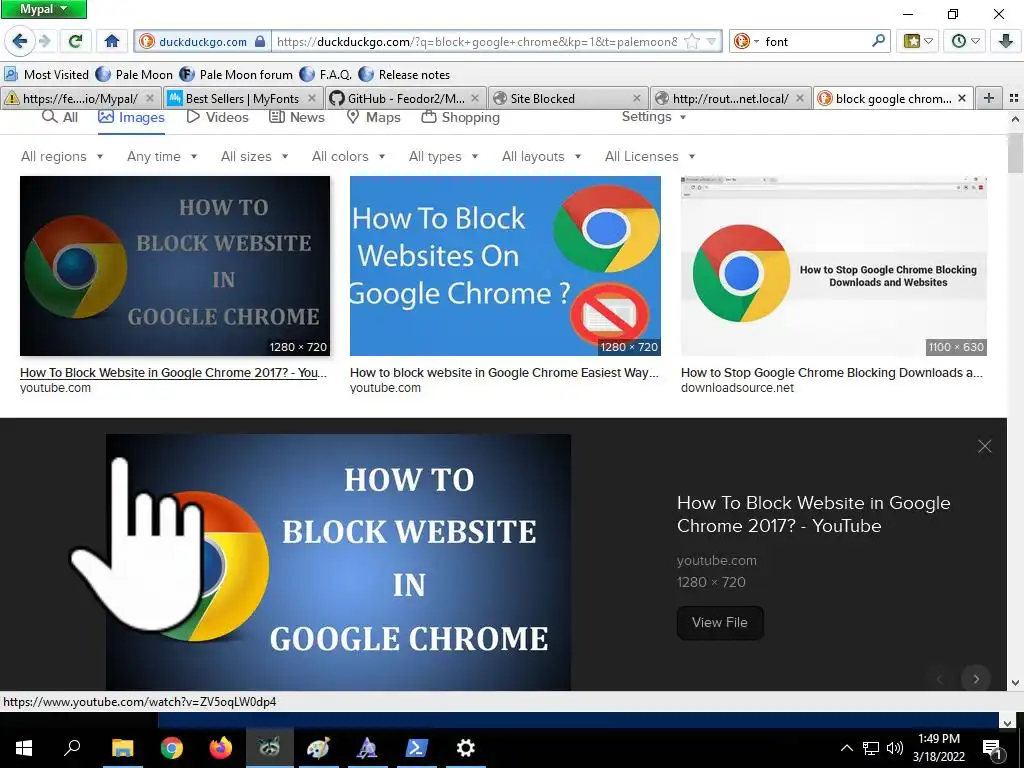The width and height of the screenshot is (1024, 768).
Task: Show next image with the right arrow
Action: coord(976,679)
